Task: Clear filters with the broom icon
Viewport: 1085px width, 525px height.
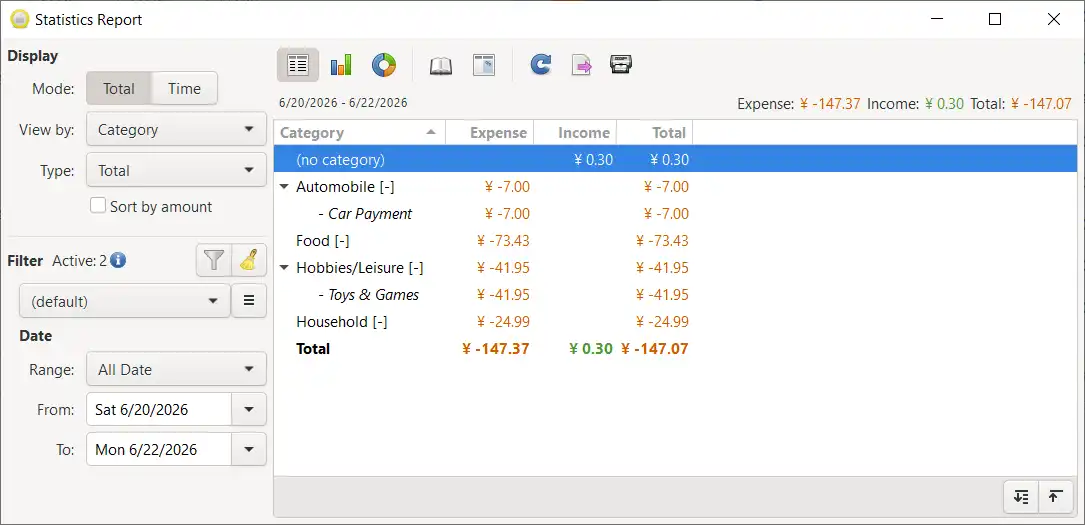Action: (249, 261)
